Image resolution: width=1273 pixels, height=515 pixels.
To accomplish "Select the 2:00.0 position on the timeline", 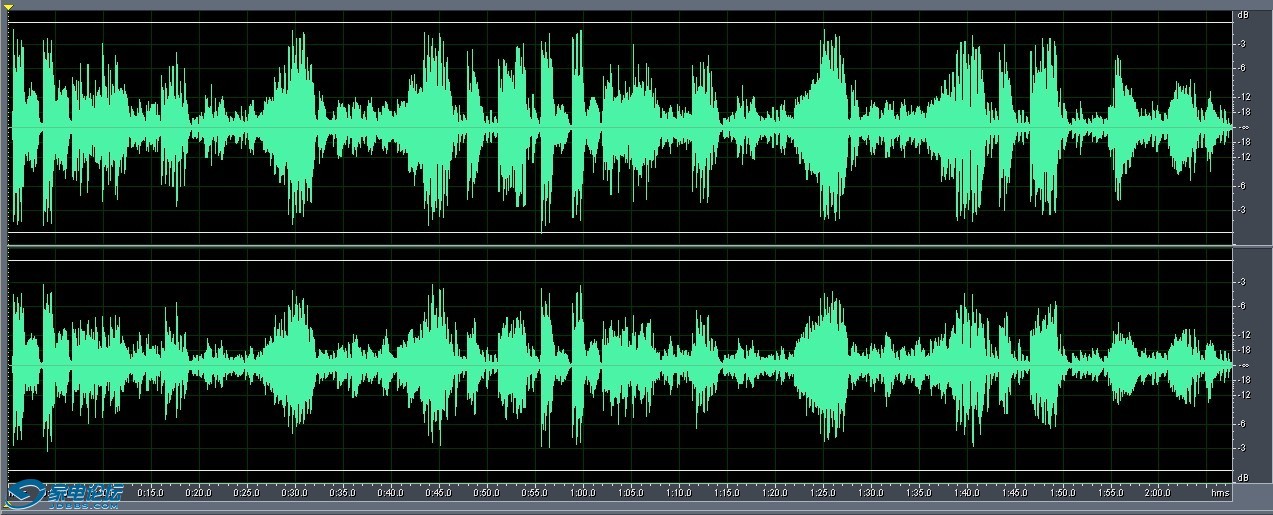I will point(1158,492).
